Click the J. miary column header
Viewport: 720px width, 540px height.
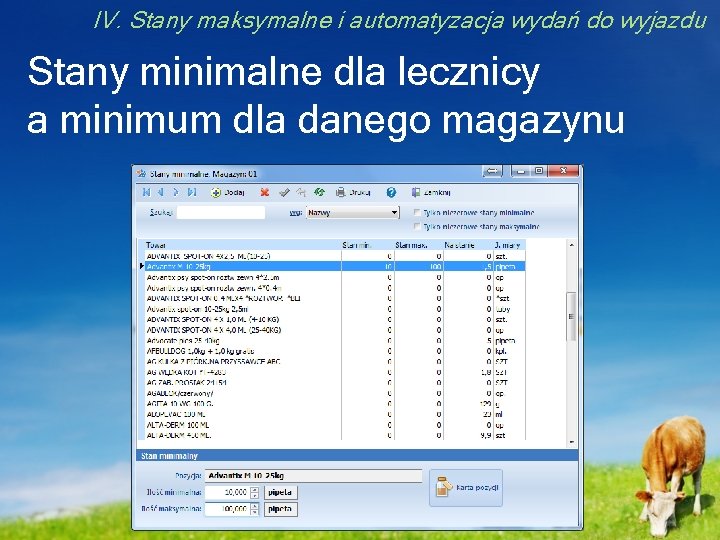pos(509,245)
